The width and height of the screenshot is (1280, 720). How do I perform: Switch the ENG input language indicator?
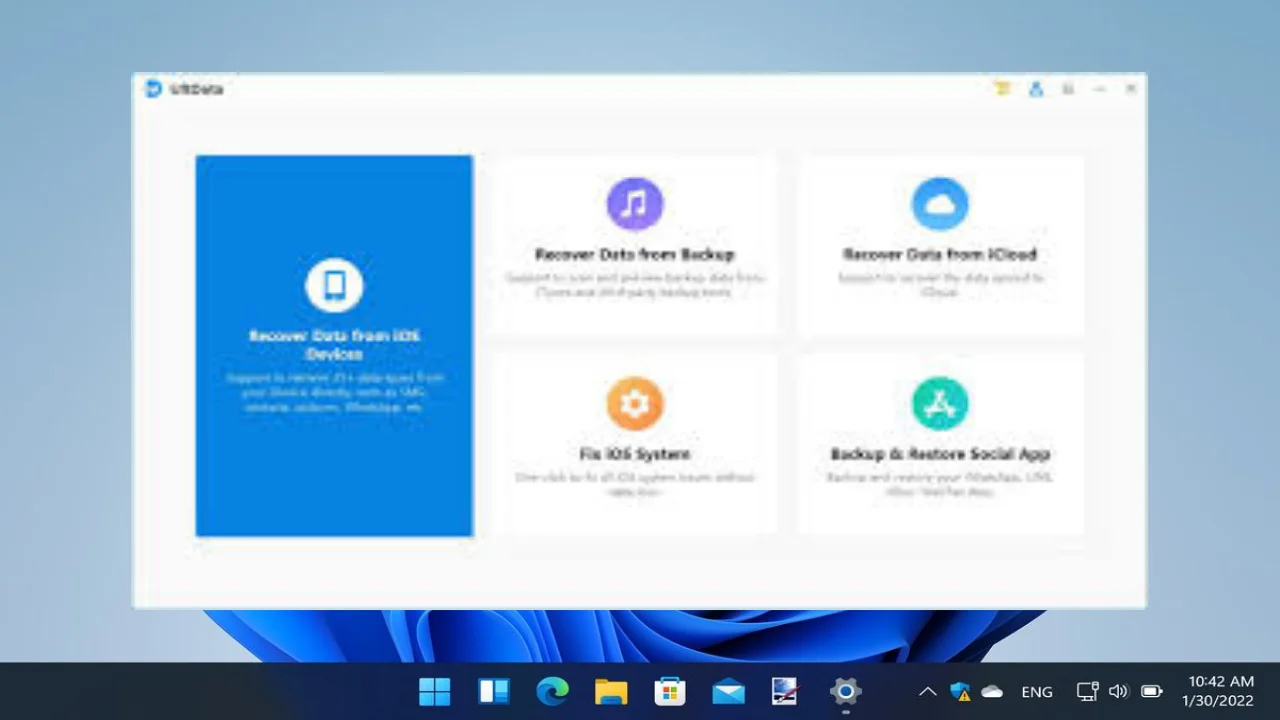(x=1037, y=691)
